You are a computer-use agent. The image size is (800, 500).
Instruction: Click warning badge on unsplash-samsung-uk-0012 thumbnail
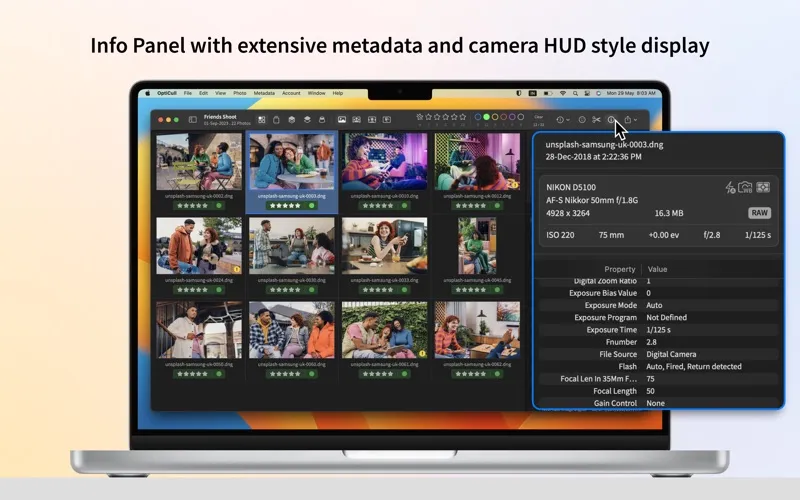point(515,185)
